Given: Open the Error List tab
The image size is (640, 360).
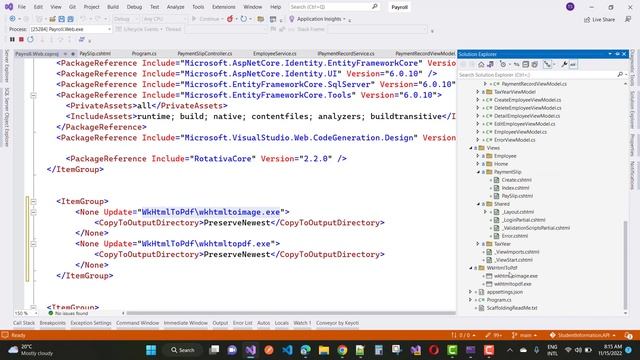Looking at the screenshot, I should pos(242,323).
